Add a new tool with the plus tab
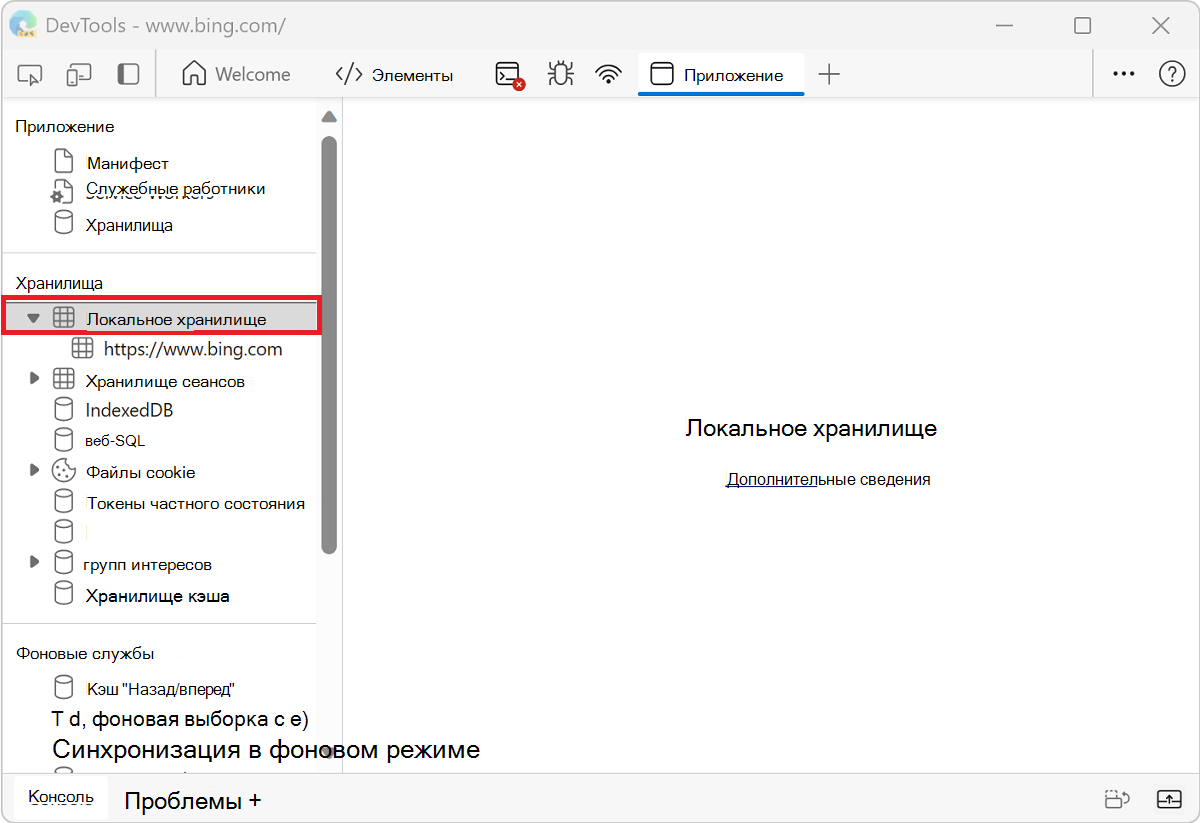Screen dimensions: 1200x823 (x=829, y=73)
